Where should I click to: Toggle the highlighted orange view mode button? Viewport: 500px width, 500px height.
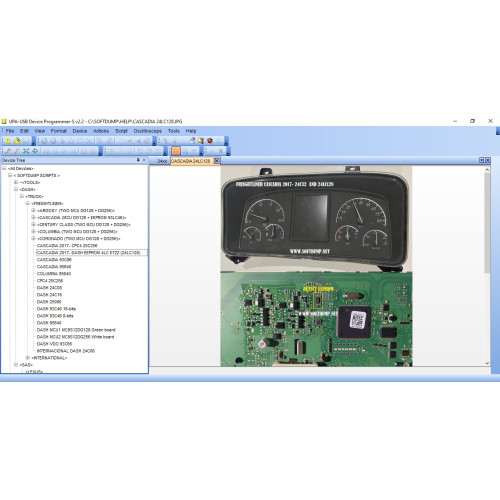tap(176, 151)
